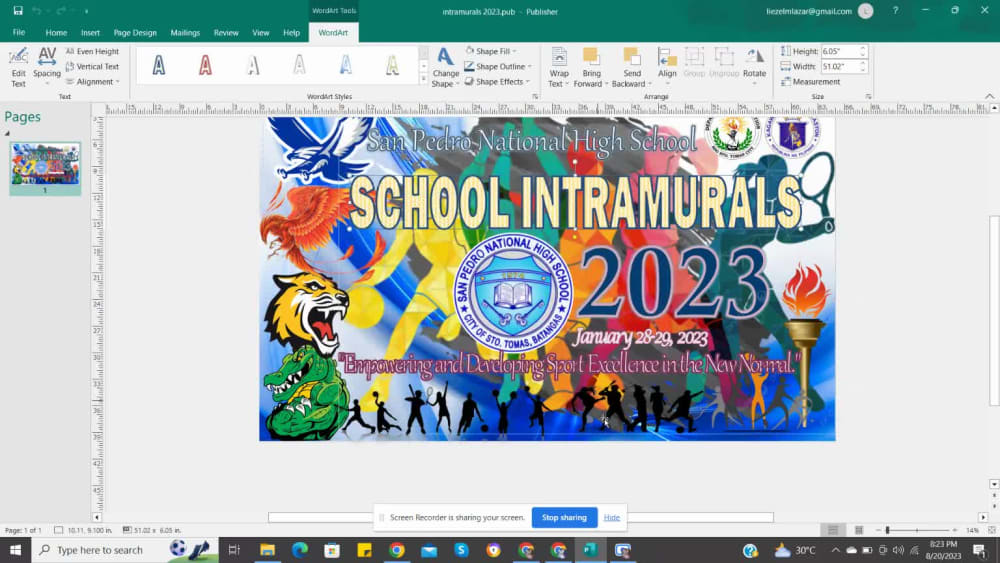1000x563 pixels.
Task: Click the Hide link in sharing bar
Action: 612,517
